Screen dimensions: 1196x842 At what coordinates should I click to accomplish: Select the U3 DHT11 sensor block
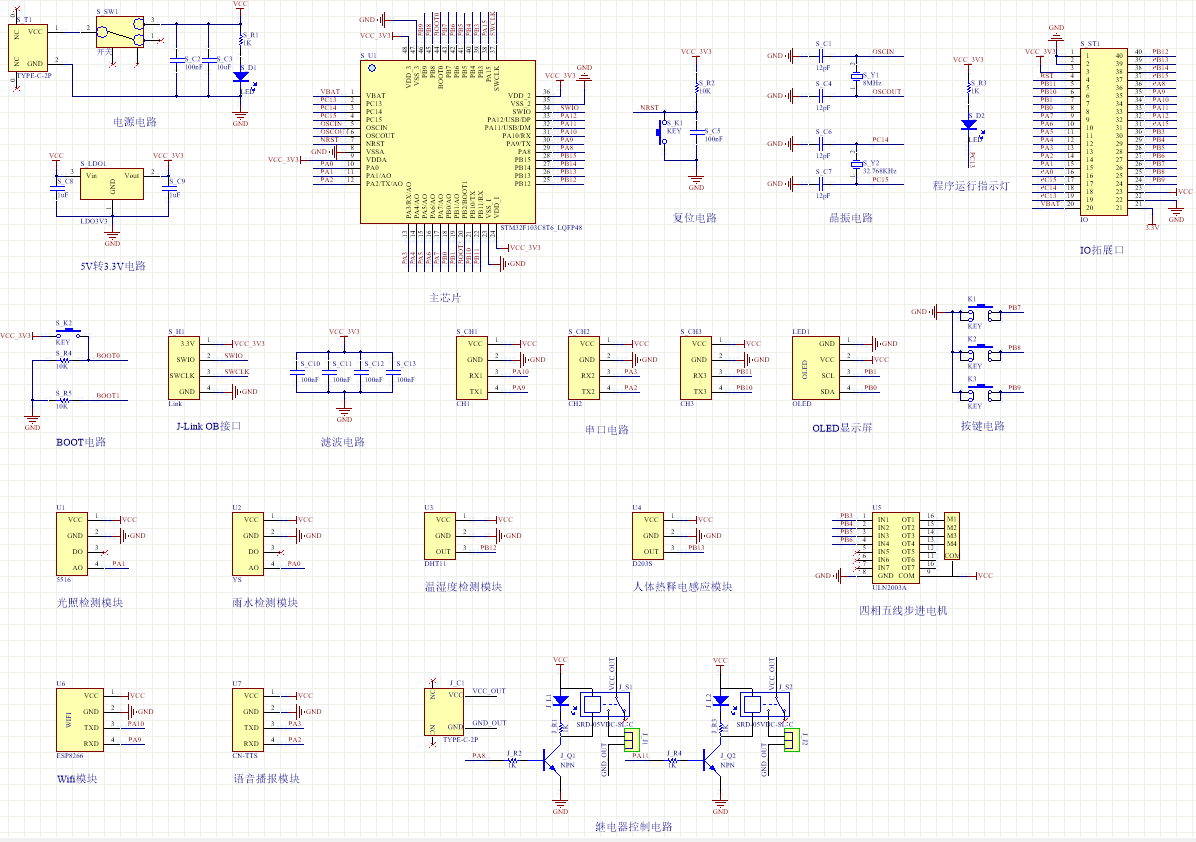pos(440,536)
